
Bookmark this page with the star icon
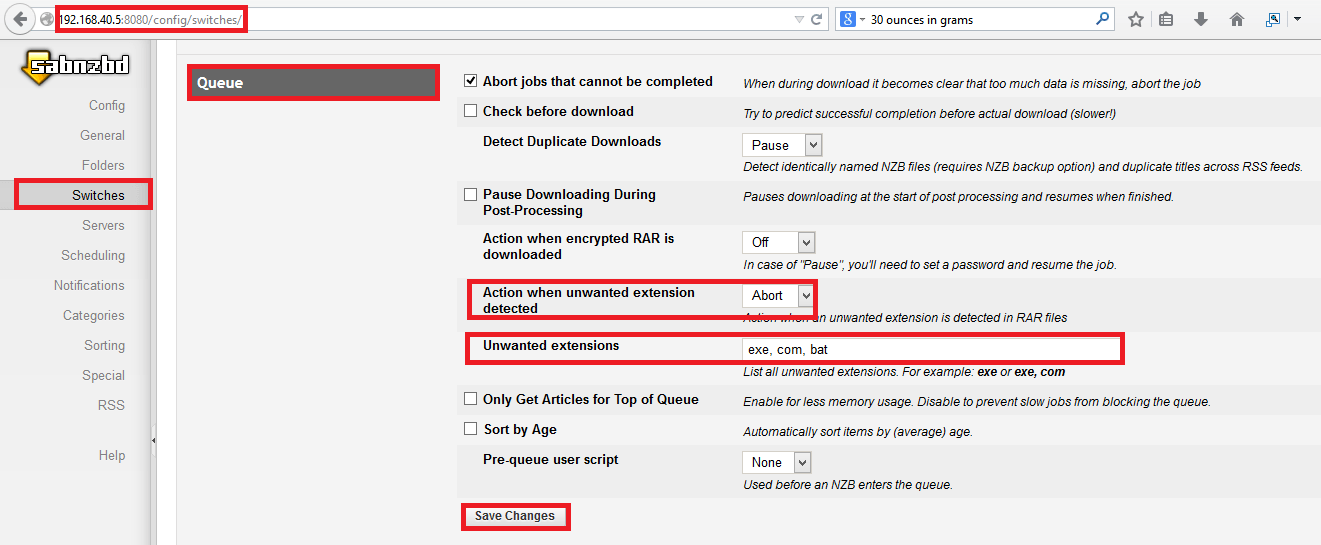(x=1135, y=19)
